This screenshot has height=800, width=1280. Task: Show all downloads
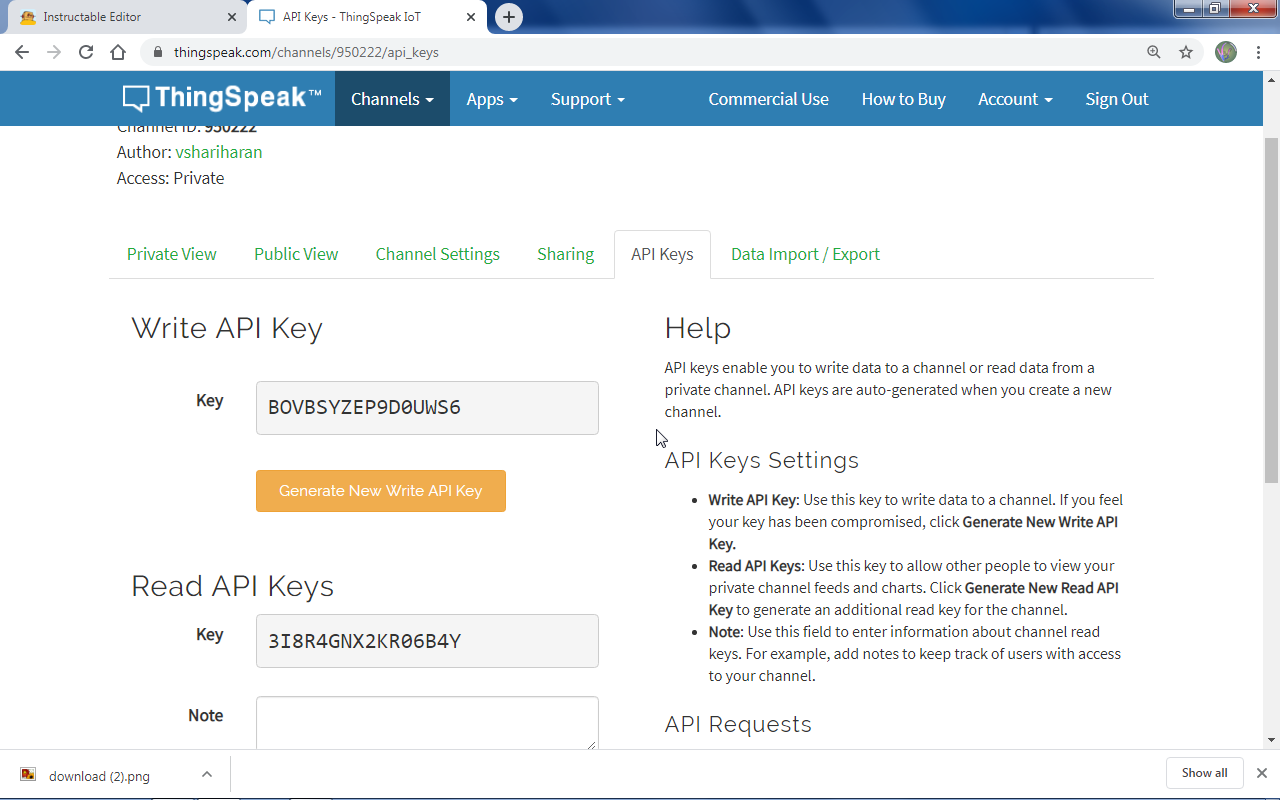1204,773
